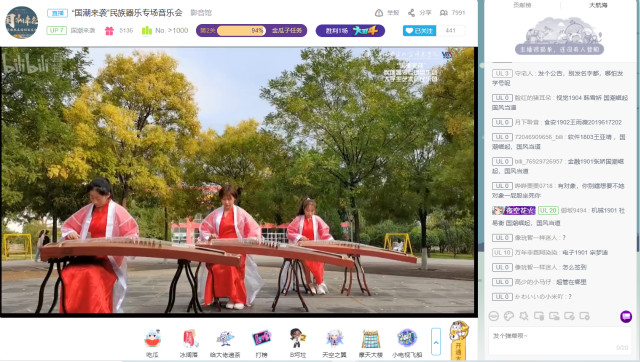Send the 小电视飞船 gift
The width and height of the screenshot is (640, 362).
[x=407, y=343]
